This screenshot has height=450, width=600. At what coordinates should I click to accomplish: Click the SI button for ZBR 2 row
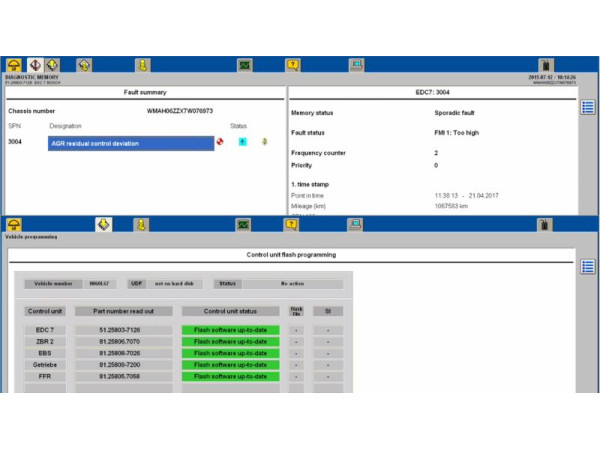[327, 341]
